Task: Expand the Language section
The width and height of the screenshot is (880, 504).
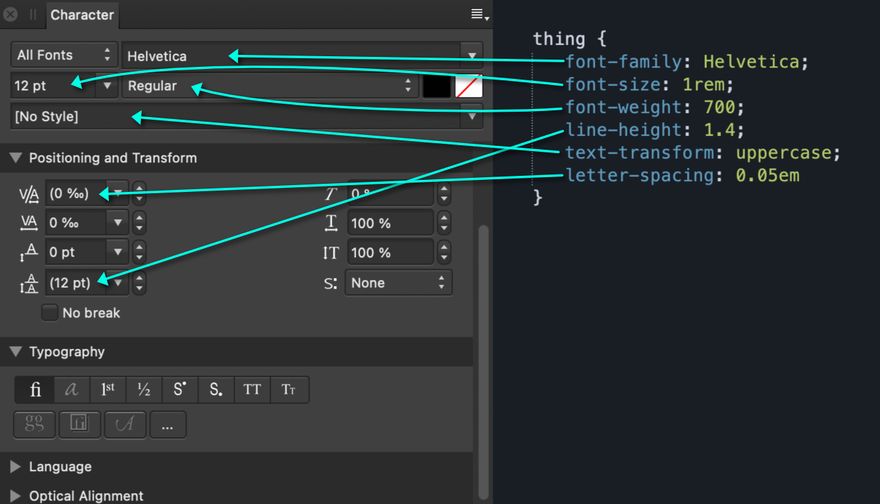Action: click(x=16, y=467)
